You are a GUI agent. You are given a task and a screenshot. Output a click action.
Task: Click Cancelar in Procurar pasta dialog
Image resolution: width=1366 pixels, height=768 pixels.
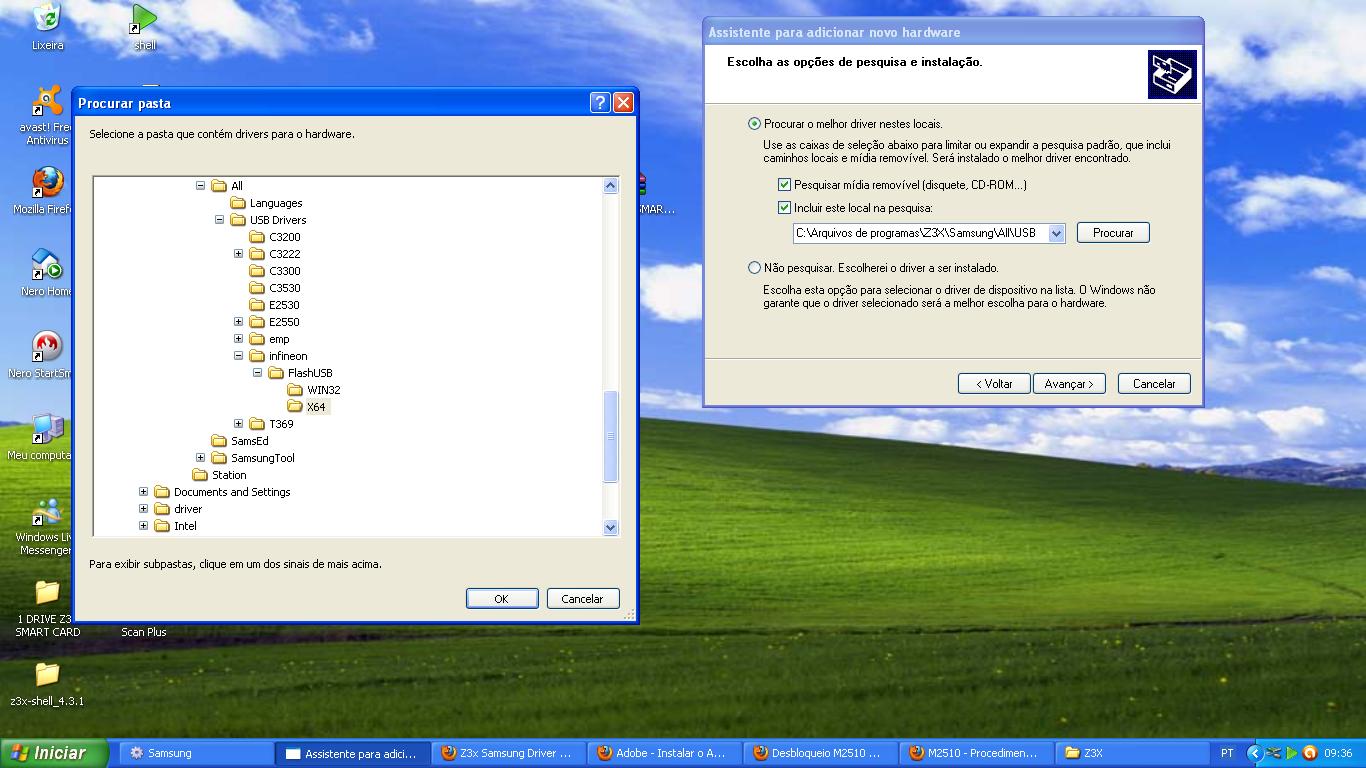pos(582,599)
